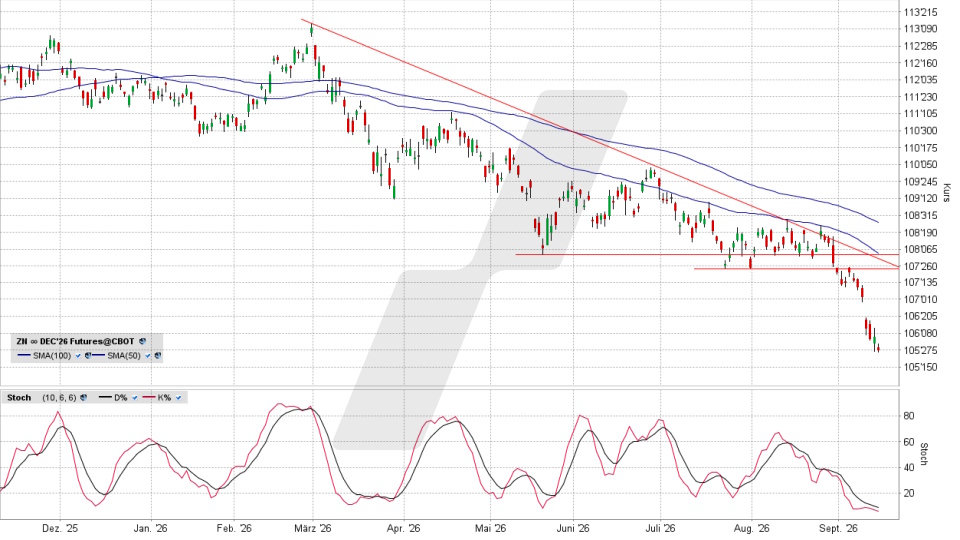The image size is (960, 540).
Task: Click the 113'215 price axis value
Action: coord(921,12)
